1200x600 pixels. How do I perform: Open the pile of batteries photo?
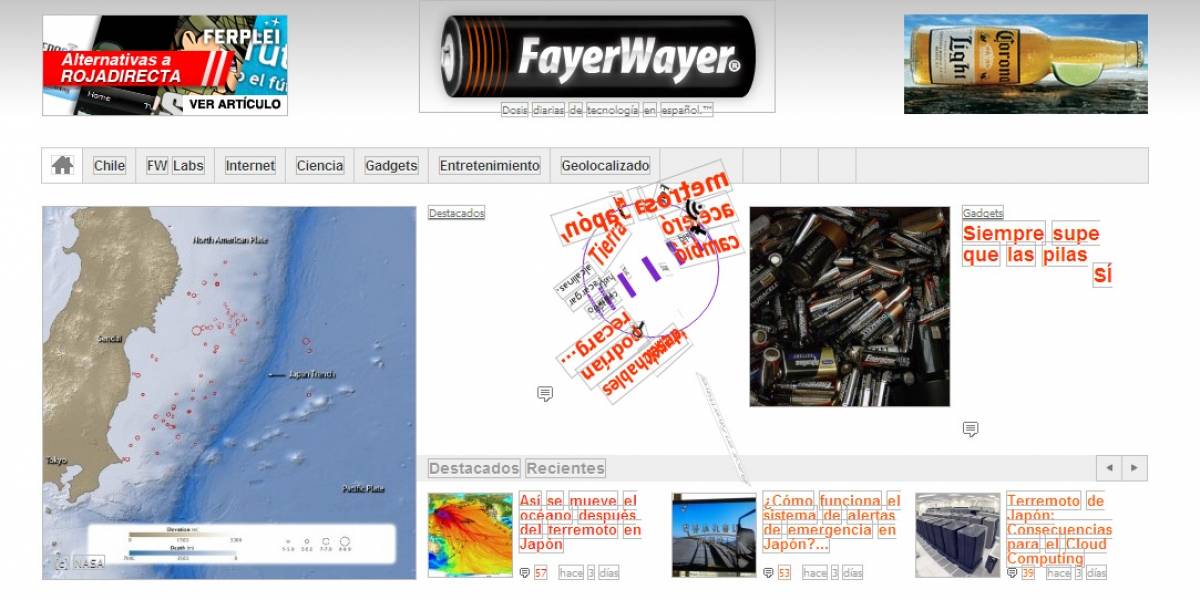point(850,307)
